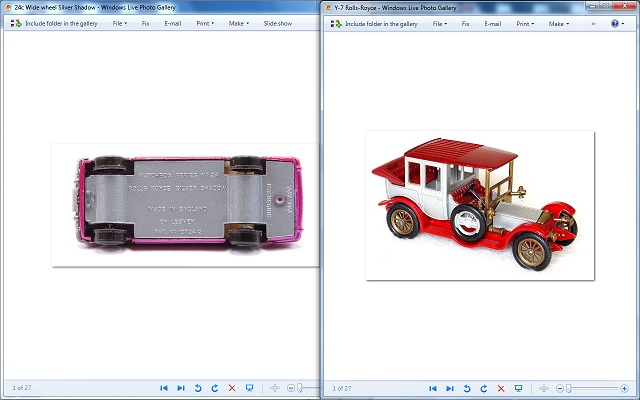Start slide show icon in Rolls-Royce window

tap(518, 387)
